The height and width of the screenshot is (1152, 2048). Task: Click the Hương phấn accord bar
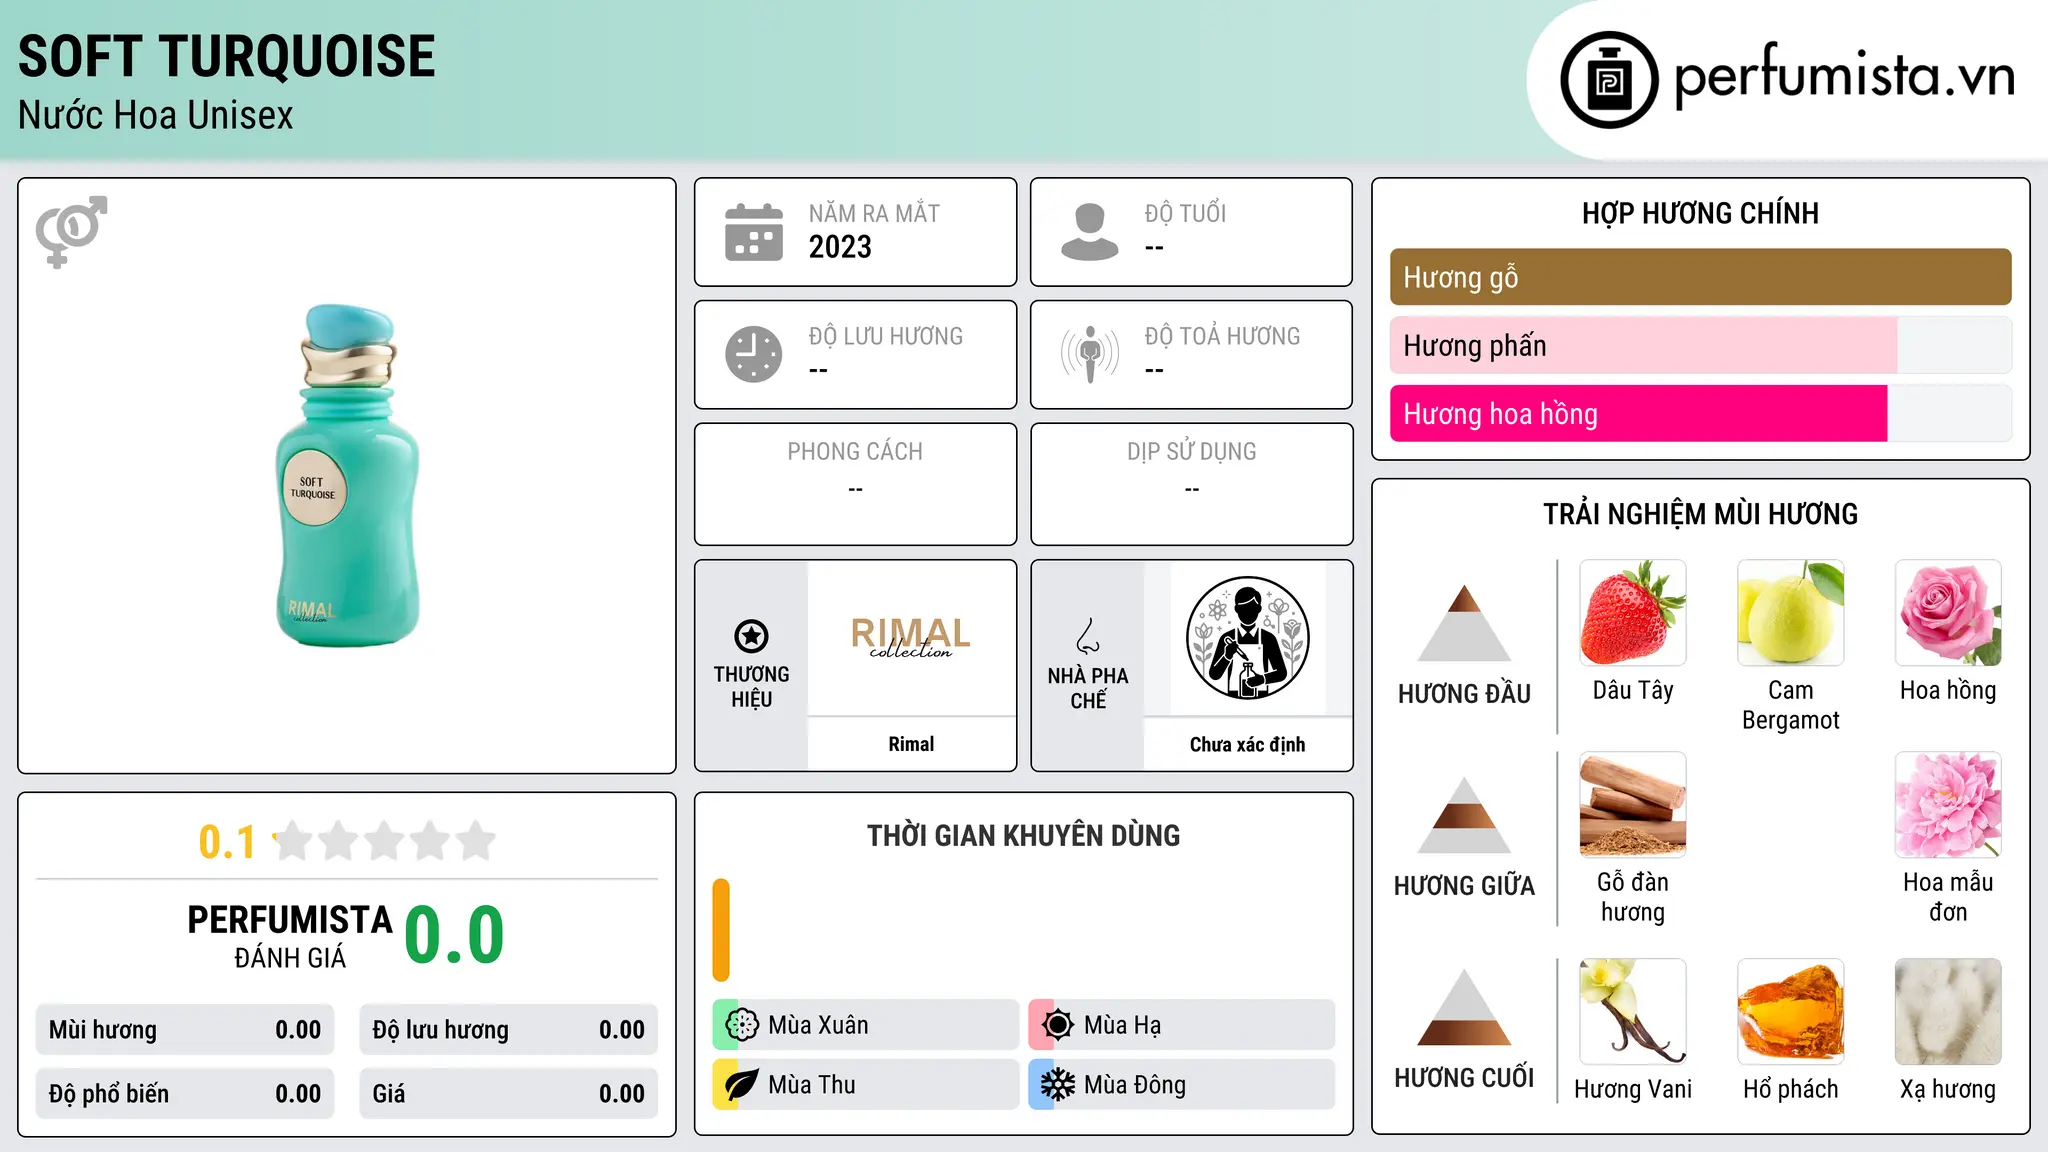[x=1700, y=345]
